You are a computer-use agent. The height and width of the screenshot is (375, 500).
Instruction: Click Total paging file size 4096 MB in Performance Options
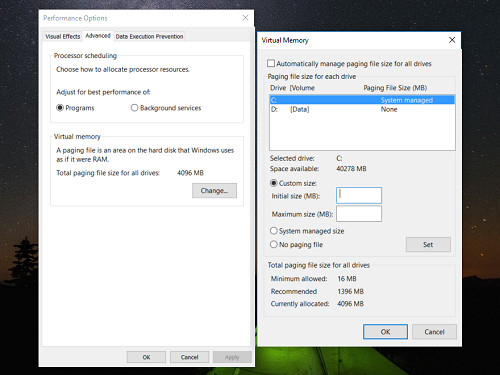[190, 173]
